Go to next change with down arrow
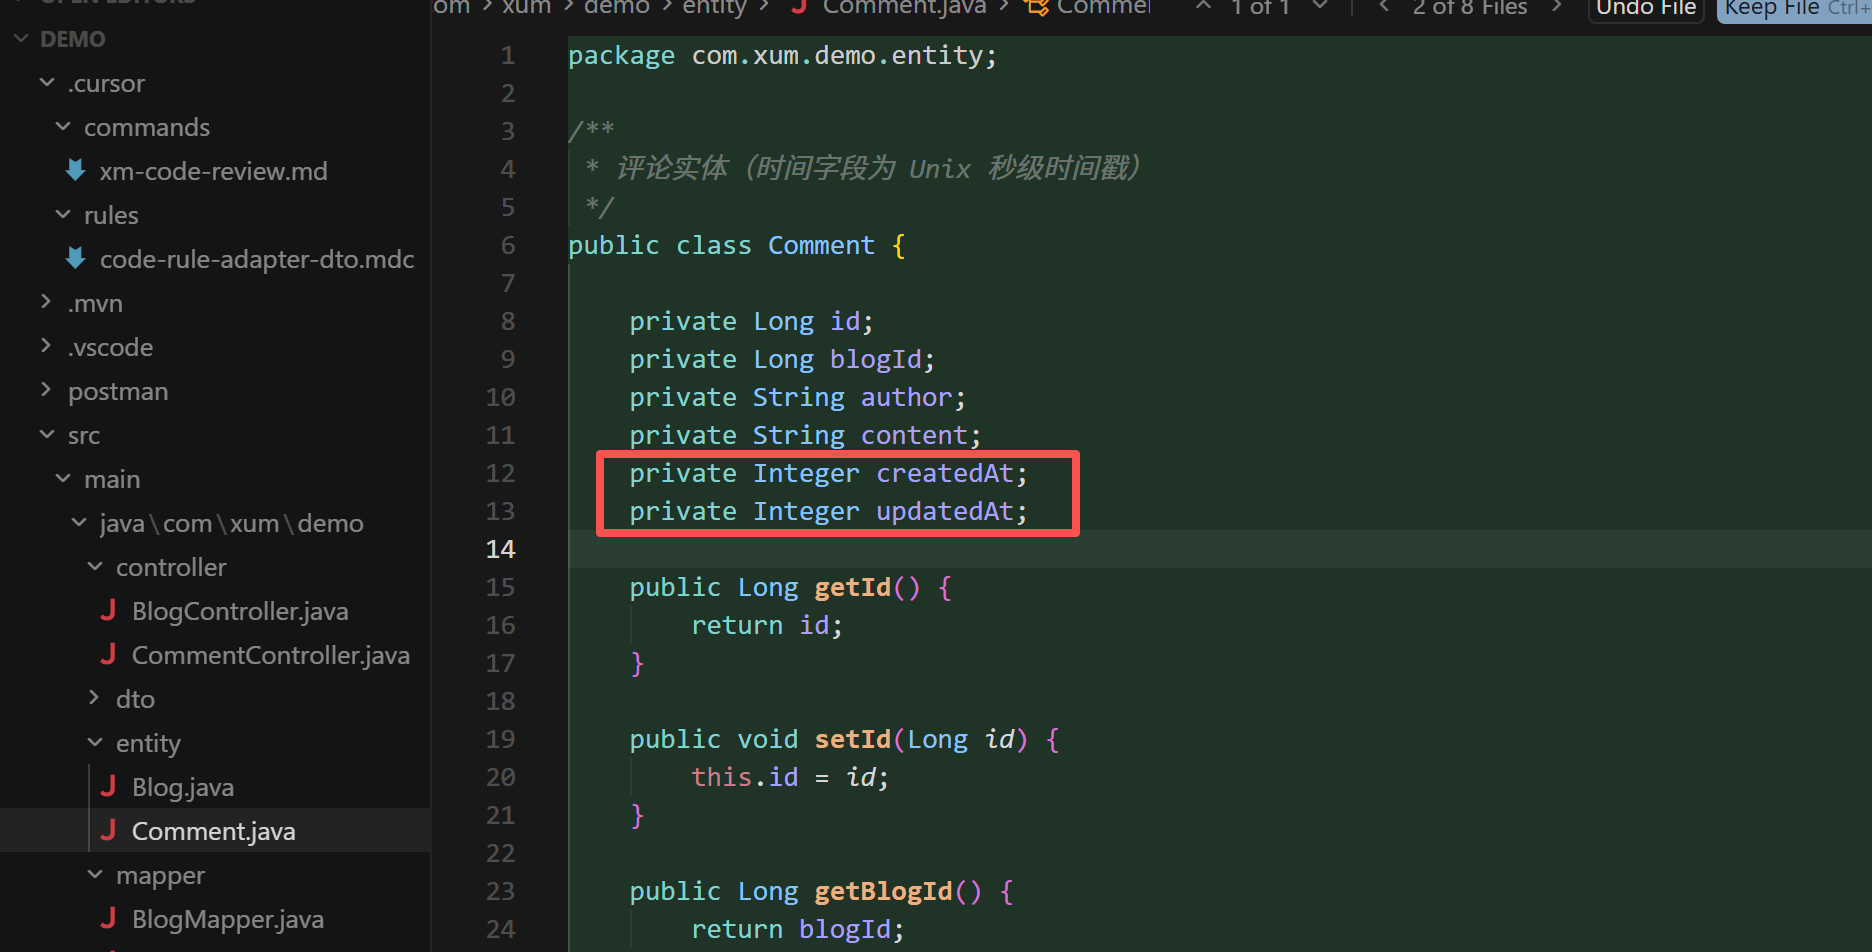 click(x=1320, y=8)
